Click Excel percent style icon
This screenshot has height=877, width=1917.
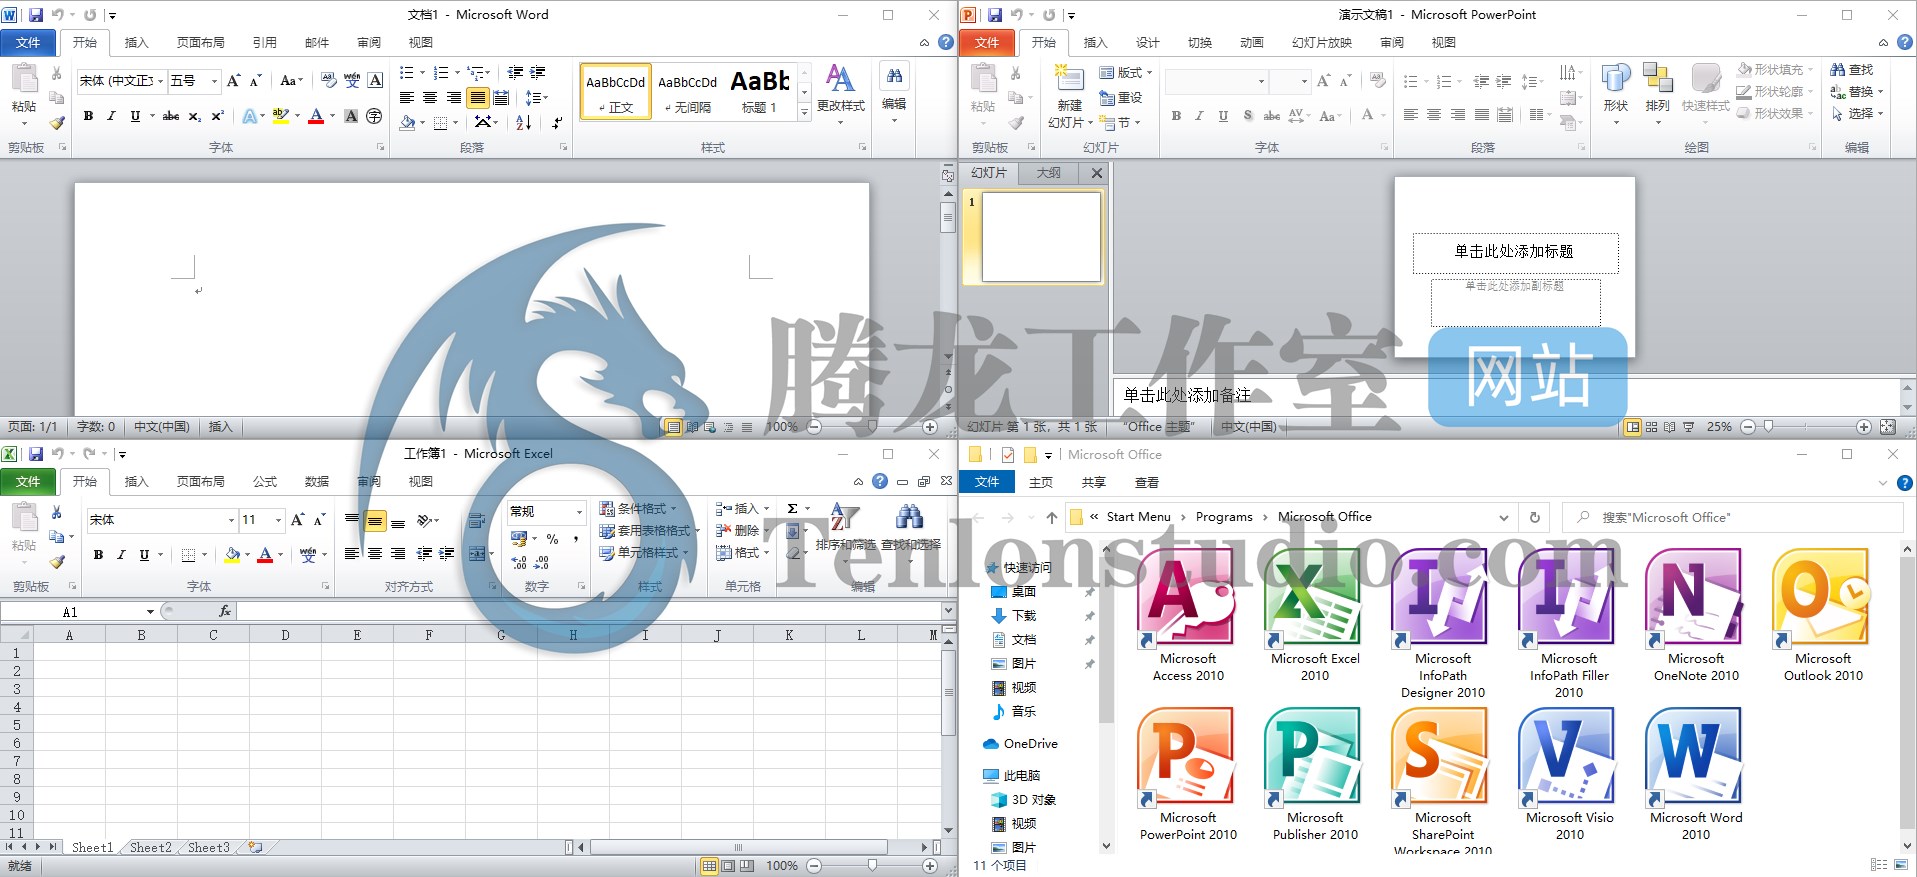tap(552, 539)
